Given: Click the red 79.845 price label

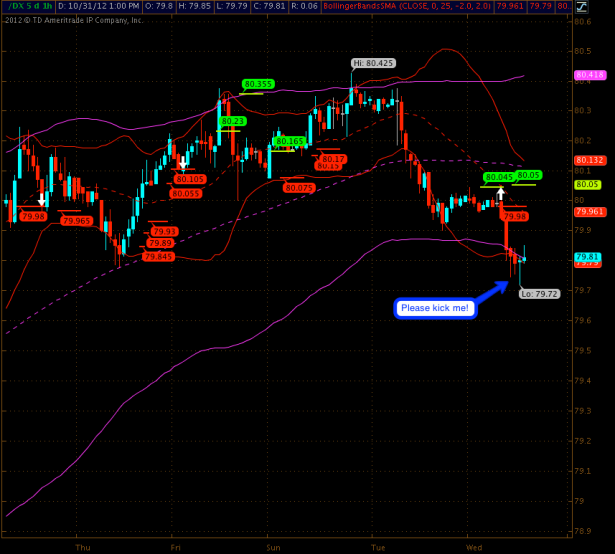Looking at the screenshot, I should point(158,257).
